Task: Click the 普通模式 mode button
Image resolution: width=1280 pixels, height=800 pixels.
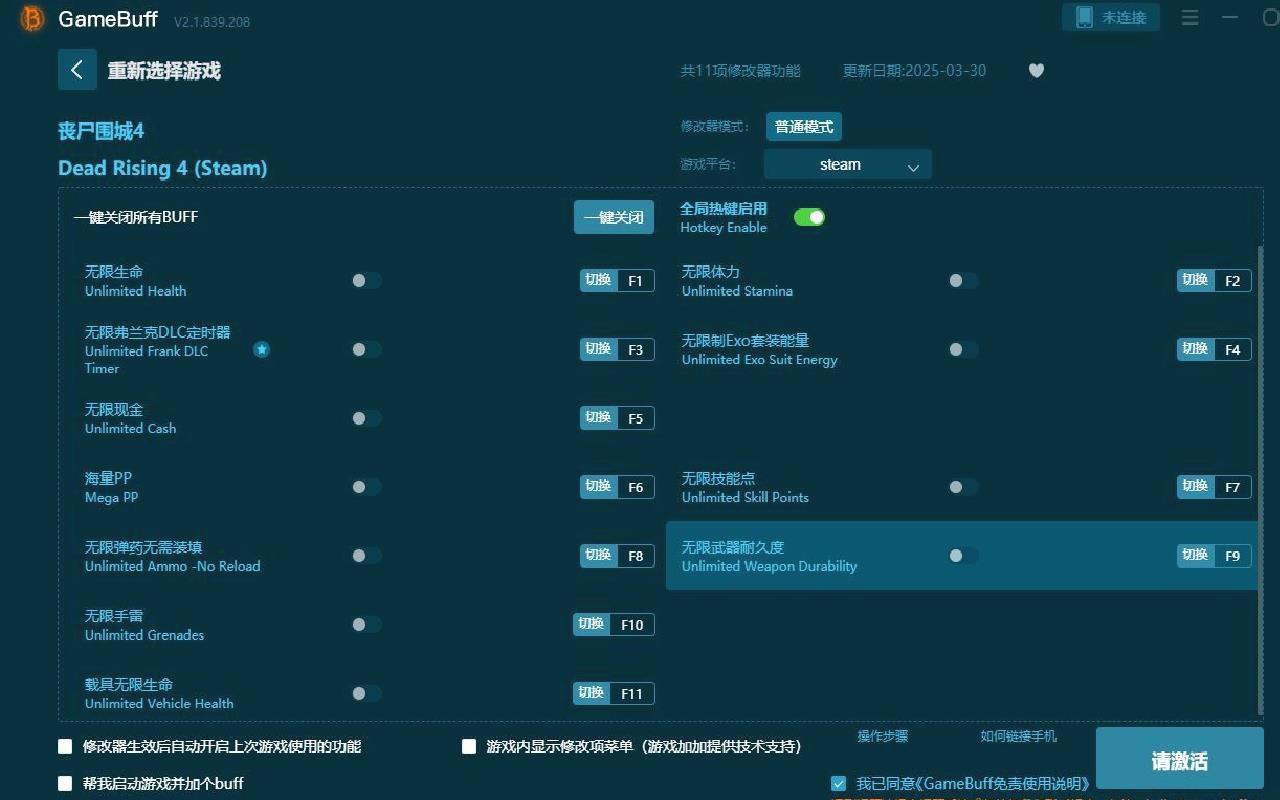Action: click(804, 127)
